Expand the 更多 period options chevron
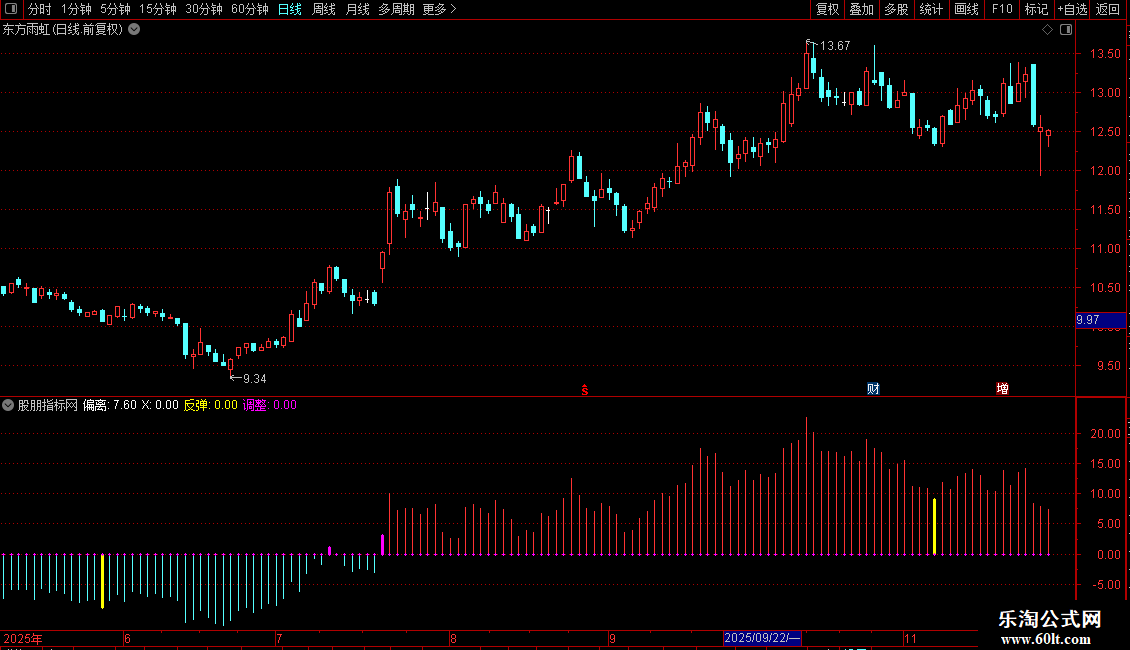The image size is (1130, 650). click(x=453, y=9)
